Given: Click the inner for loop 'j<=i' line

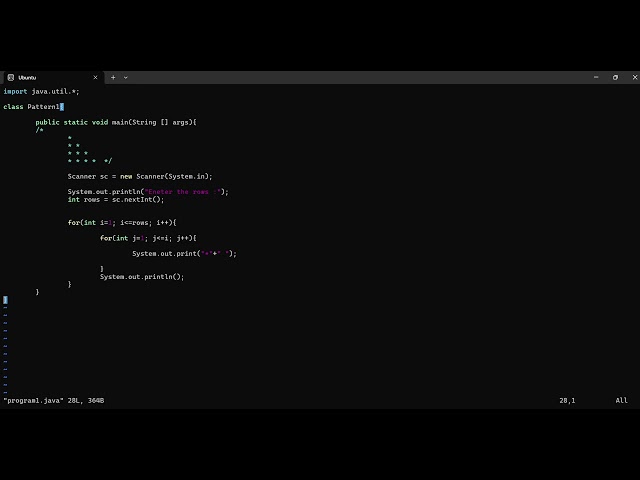Looking at the screenshot, I should click(x=148, y=238).
